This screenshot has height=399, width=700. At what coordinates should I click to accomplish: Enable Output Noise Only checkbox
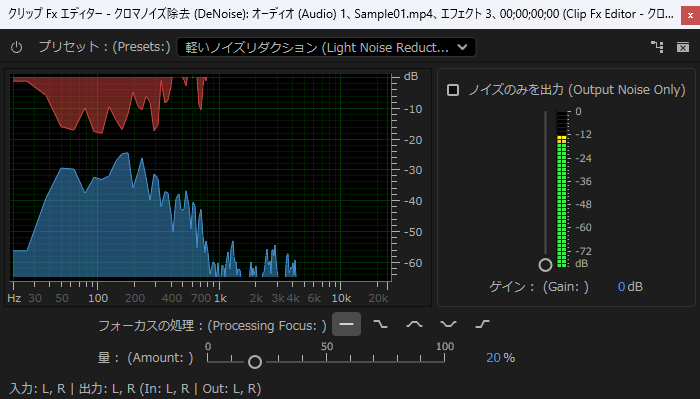453,90
